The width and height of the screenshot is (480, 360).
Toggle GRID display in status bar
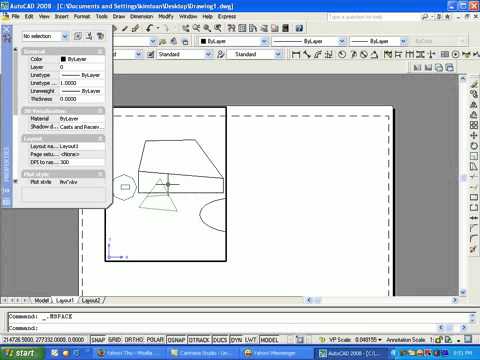tap(115, 340)
